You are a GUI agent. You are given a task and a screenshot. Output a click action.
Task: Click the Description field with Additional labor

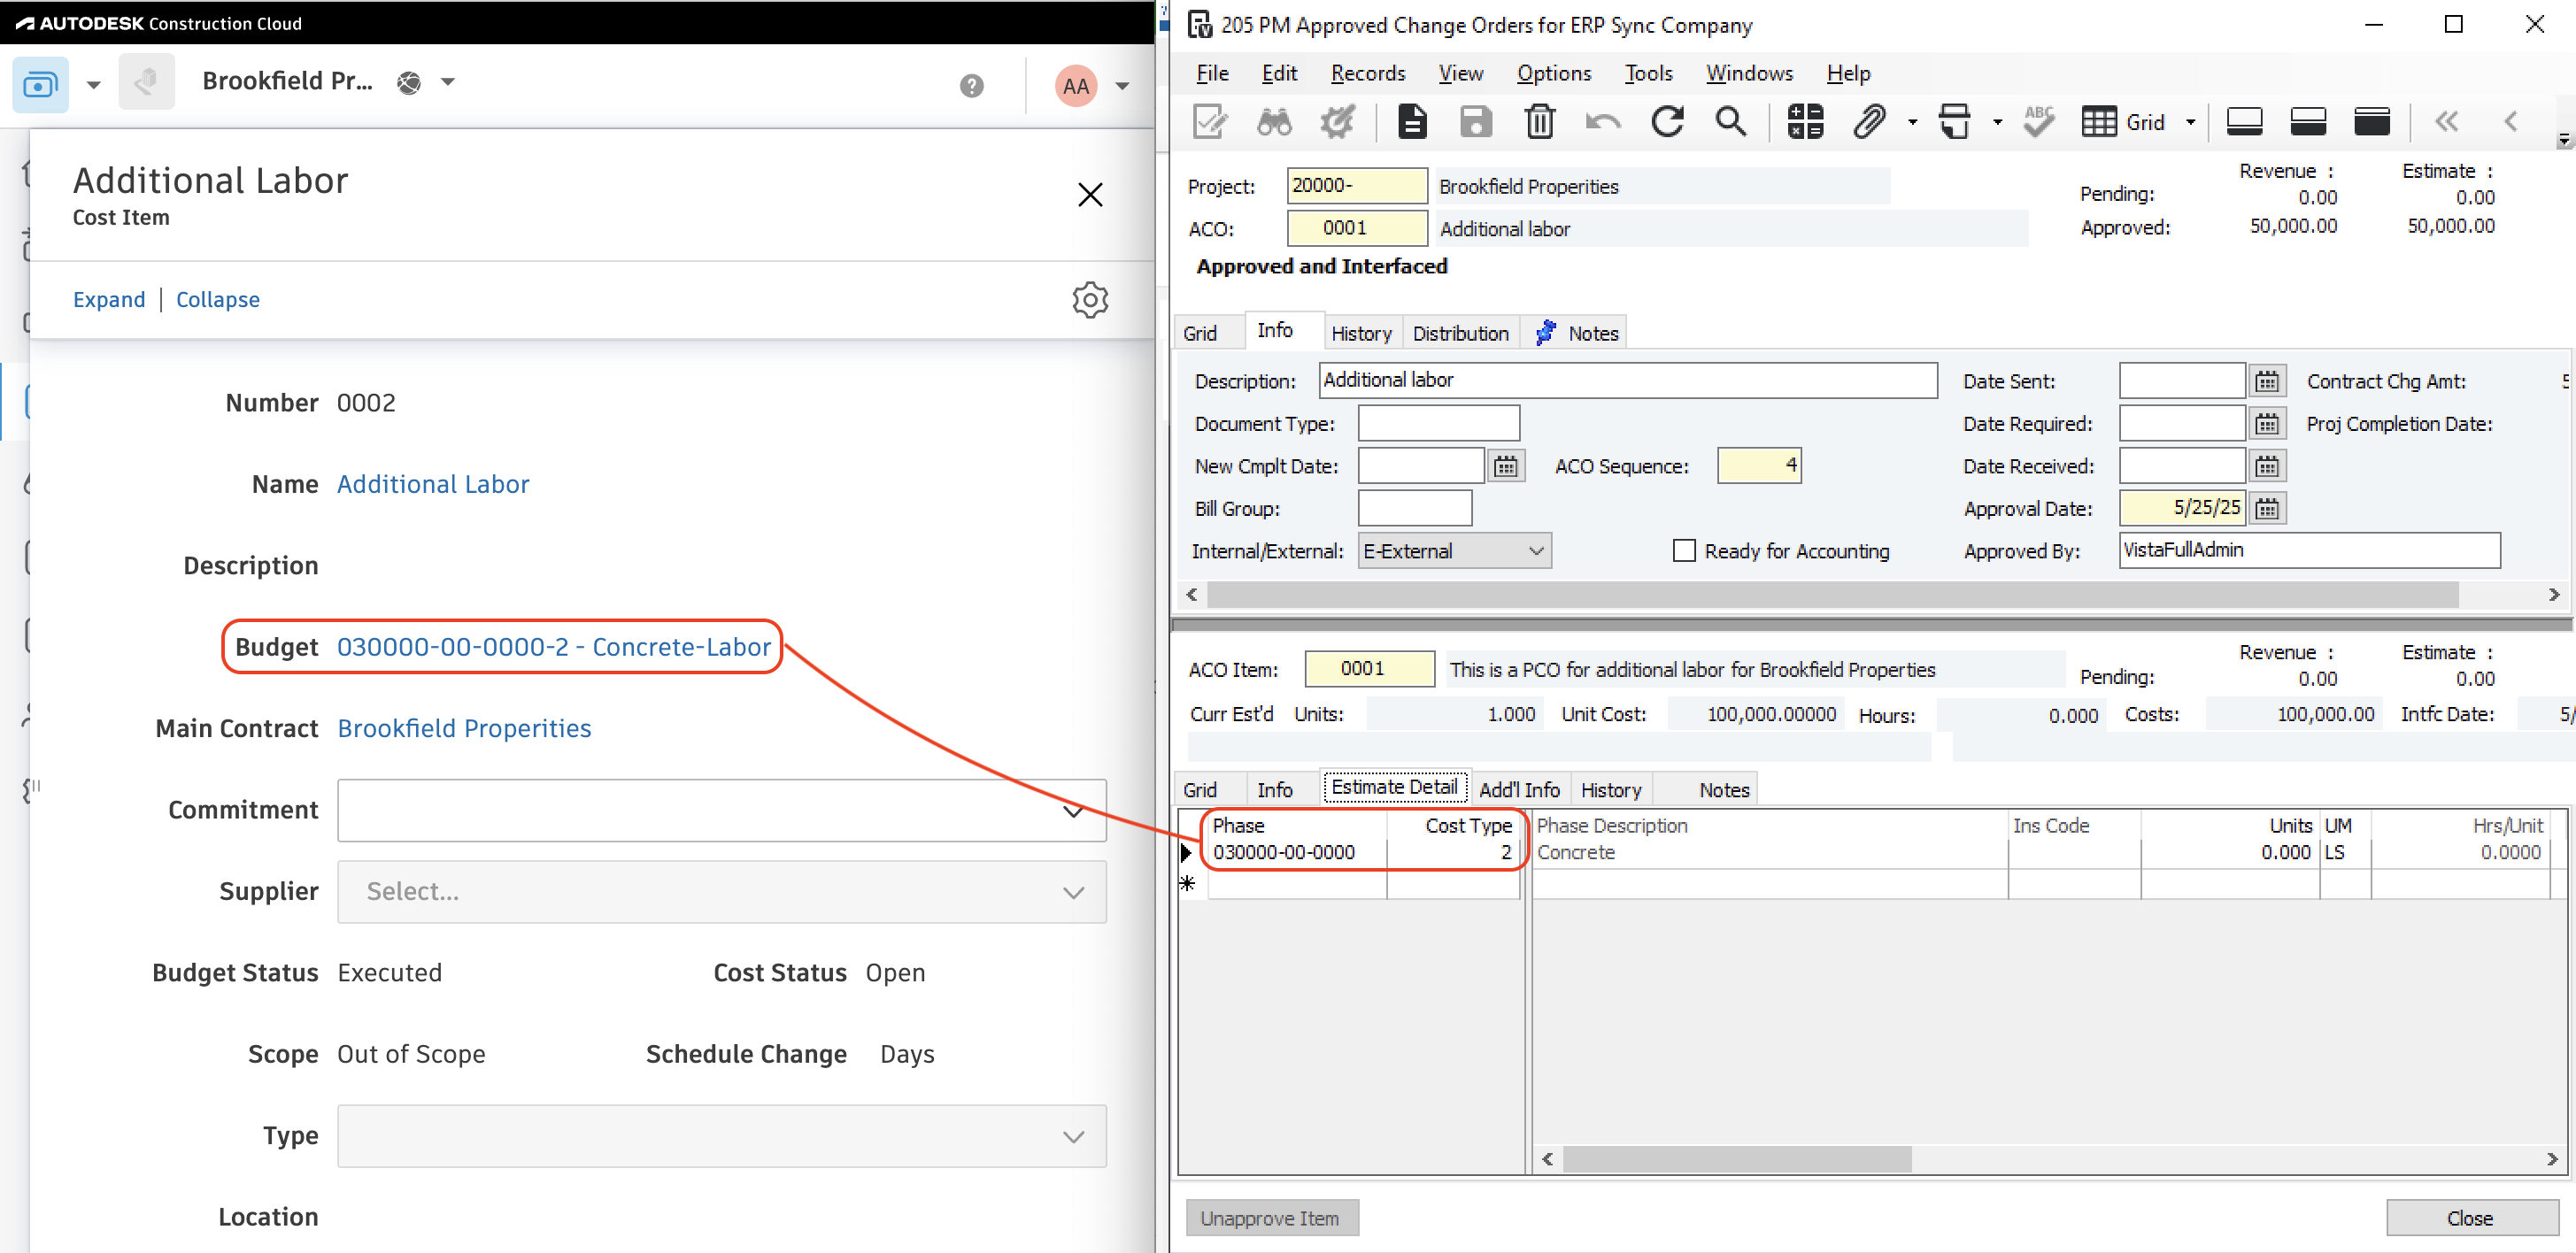click(1627, 381)
